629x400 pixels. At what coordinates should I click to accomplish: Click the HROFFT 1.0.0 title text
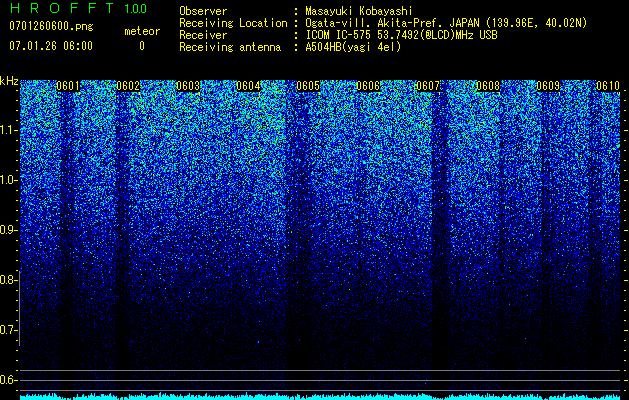(78, 8)
